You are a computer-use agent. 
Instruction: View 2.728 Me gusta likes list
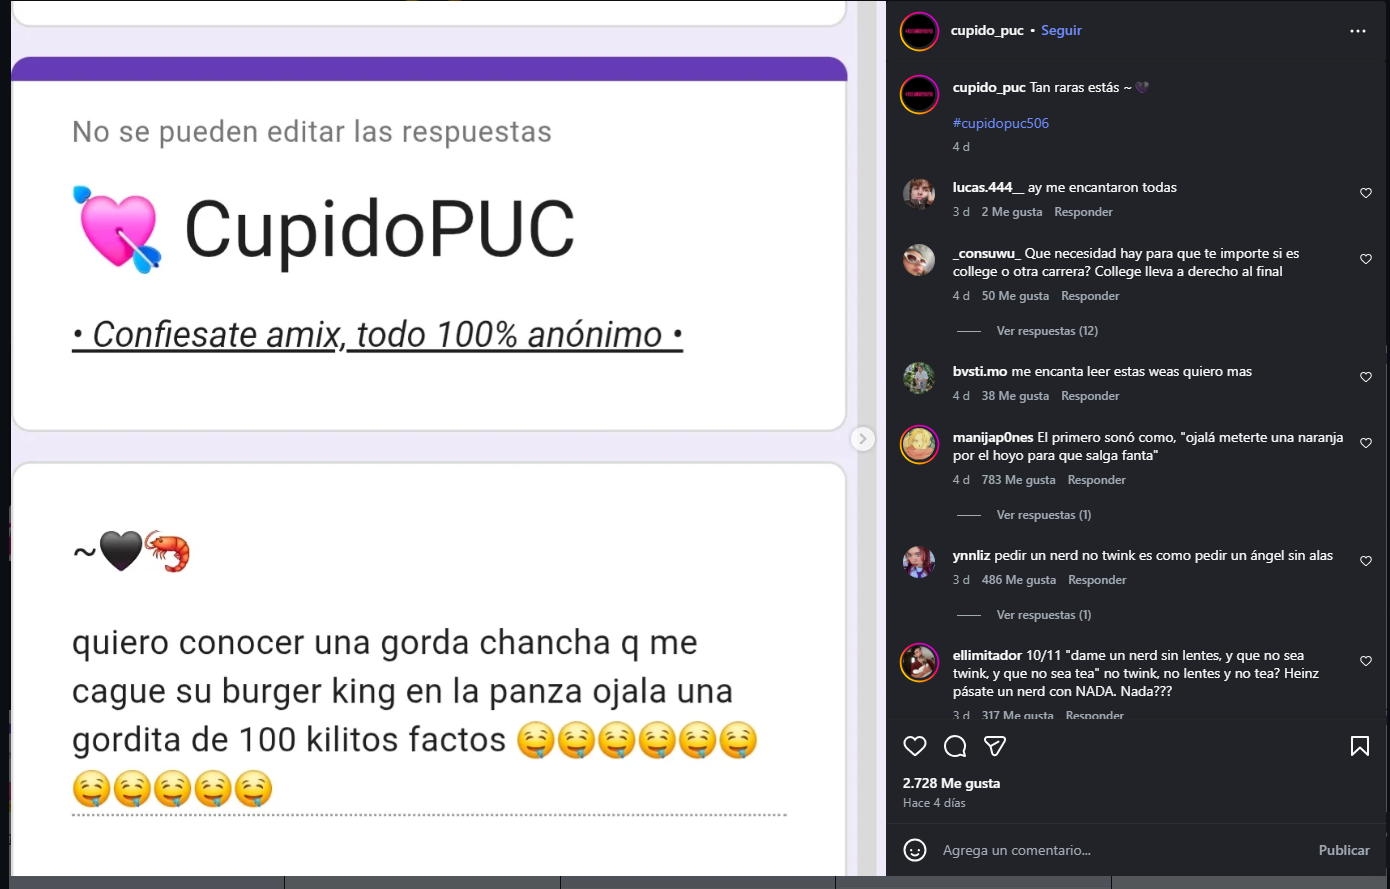coord(951,783)
